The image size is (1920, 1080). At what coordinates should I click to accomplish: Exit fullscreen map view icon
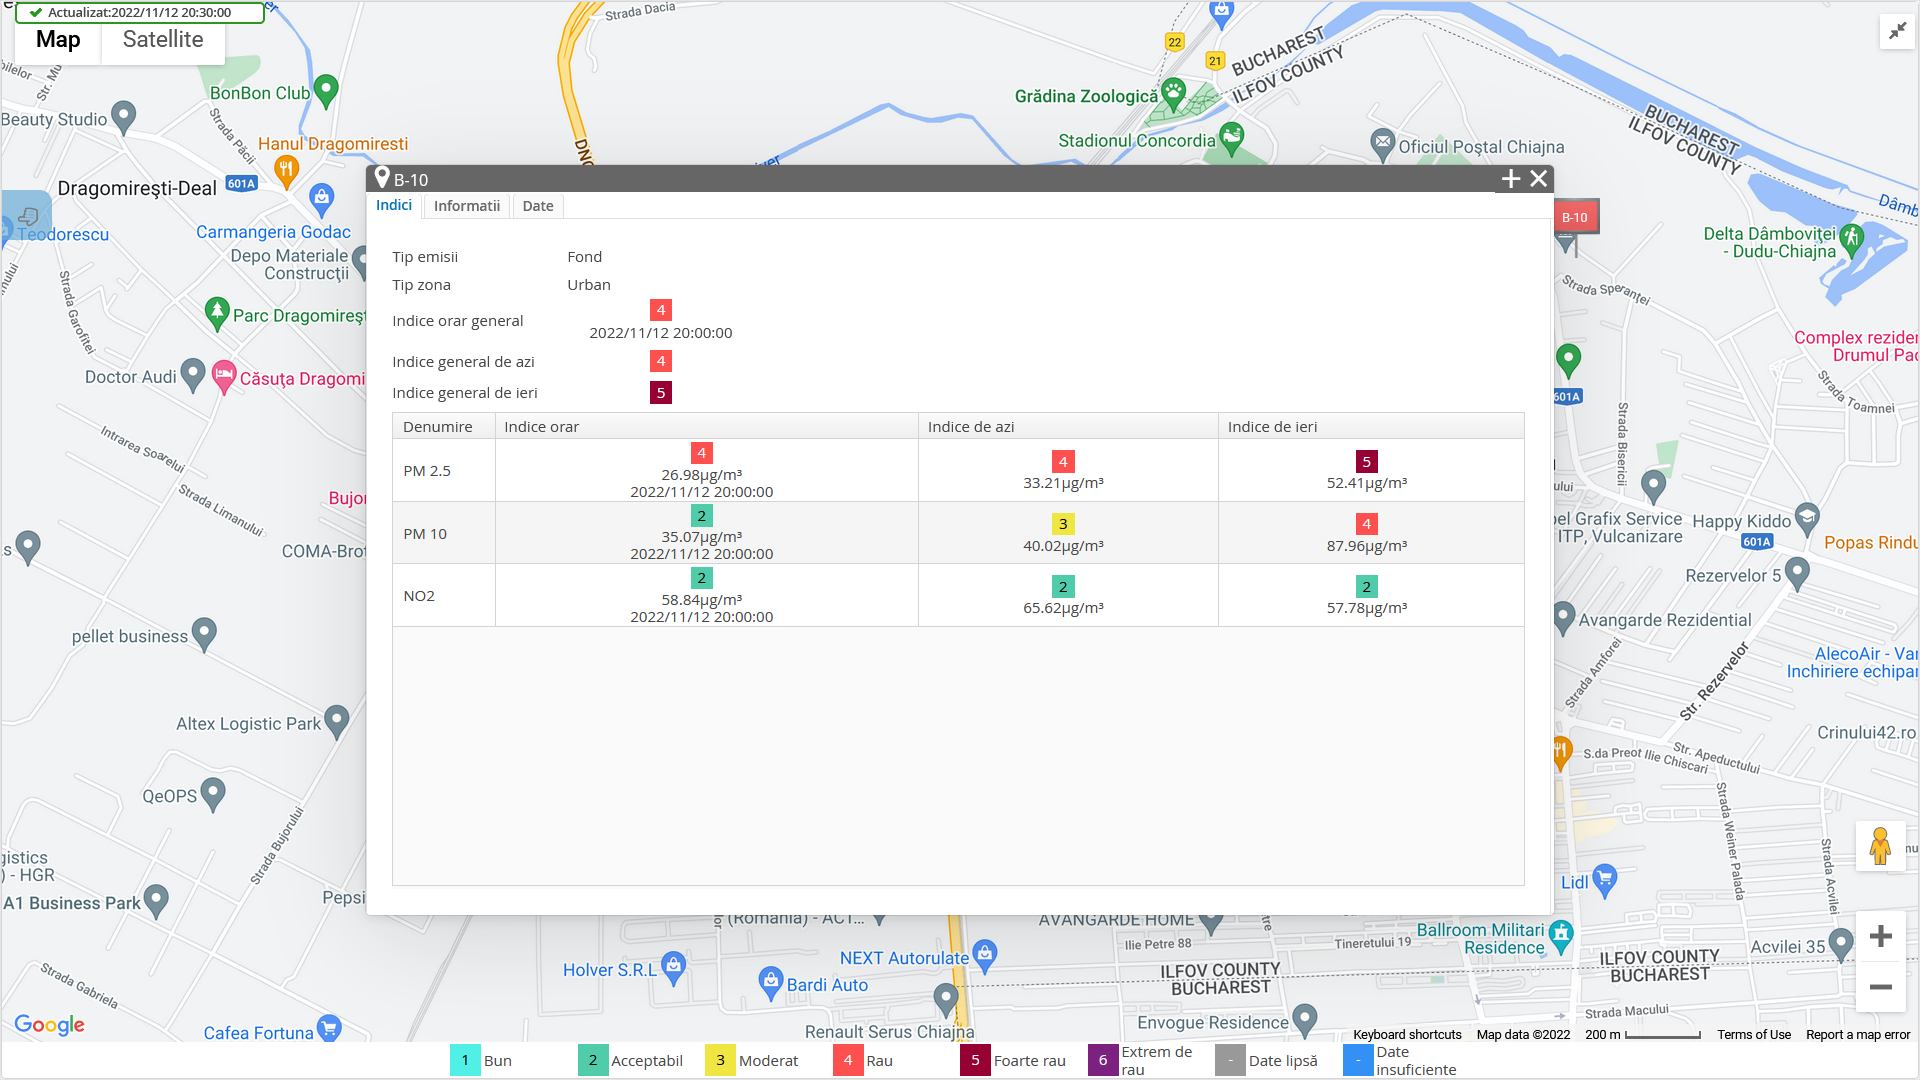(1897, 32)
